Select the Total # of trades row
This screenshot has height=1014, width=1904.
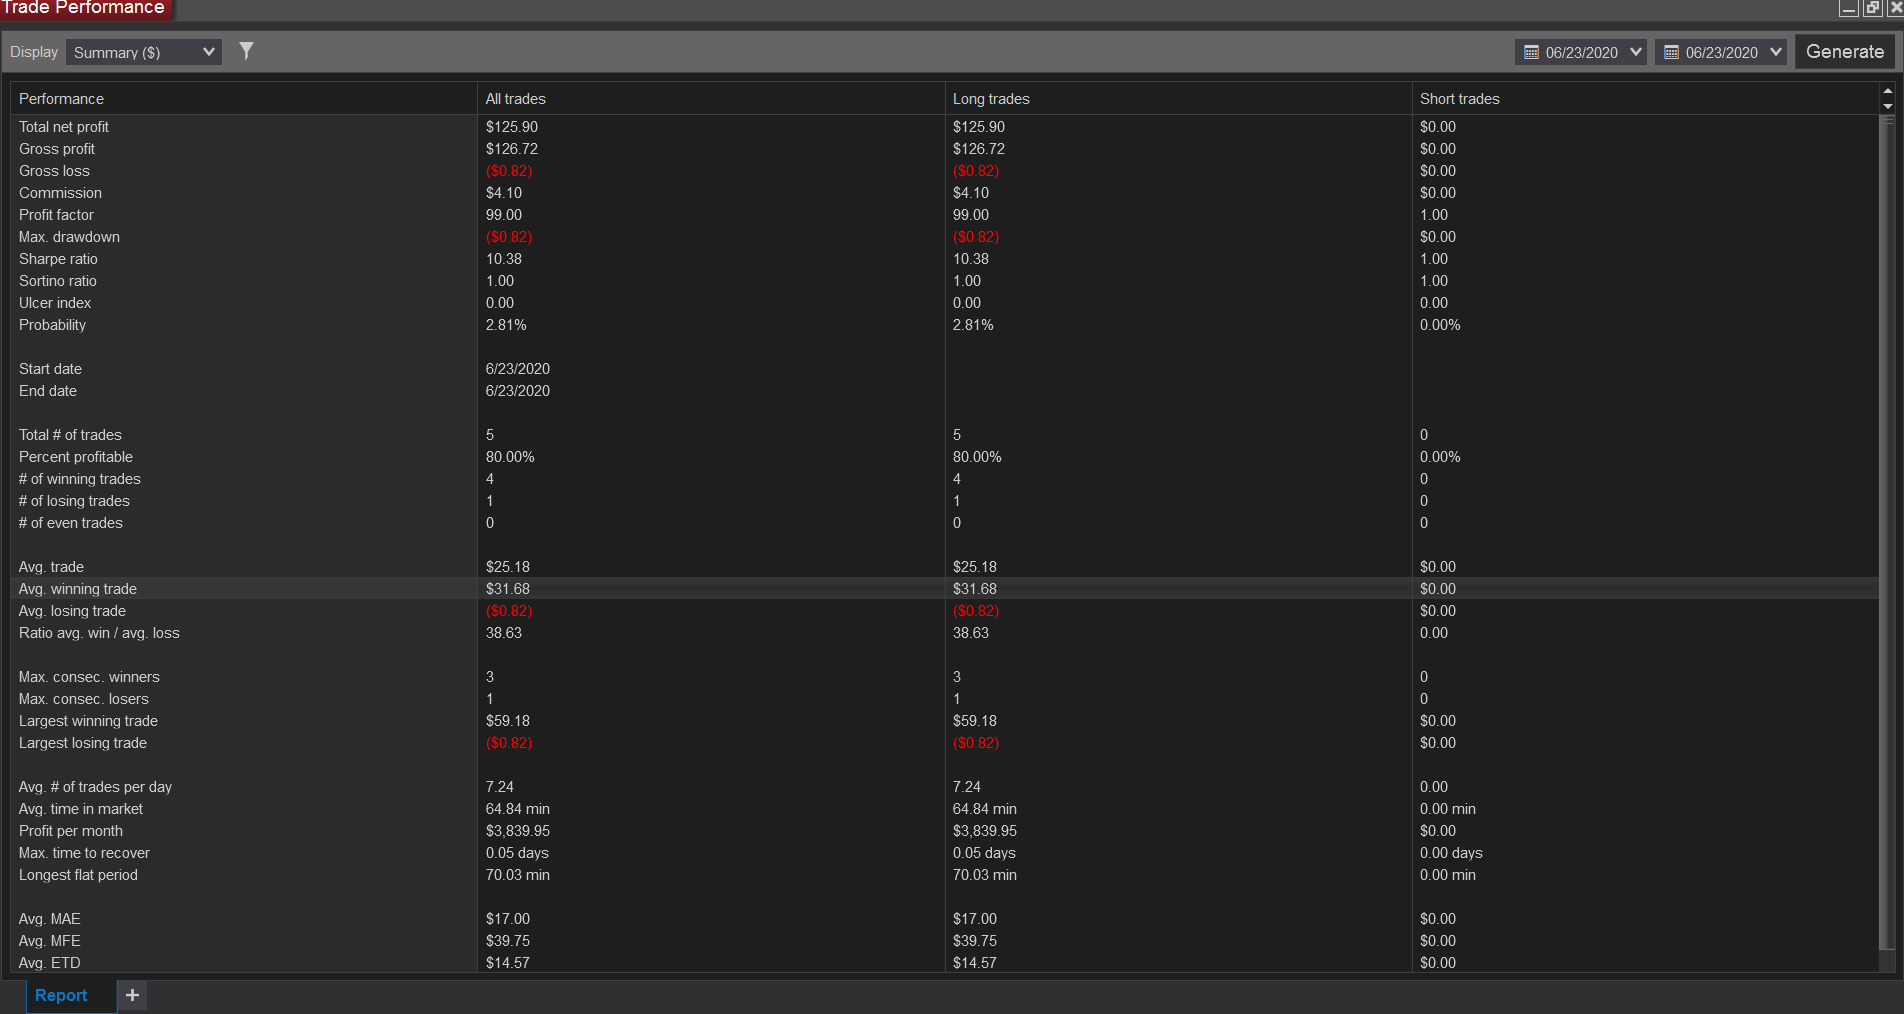click(944, 435)
